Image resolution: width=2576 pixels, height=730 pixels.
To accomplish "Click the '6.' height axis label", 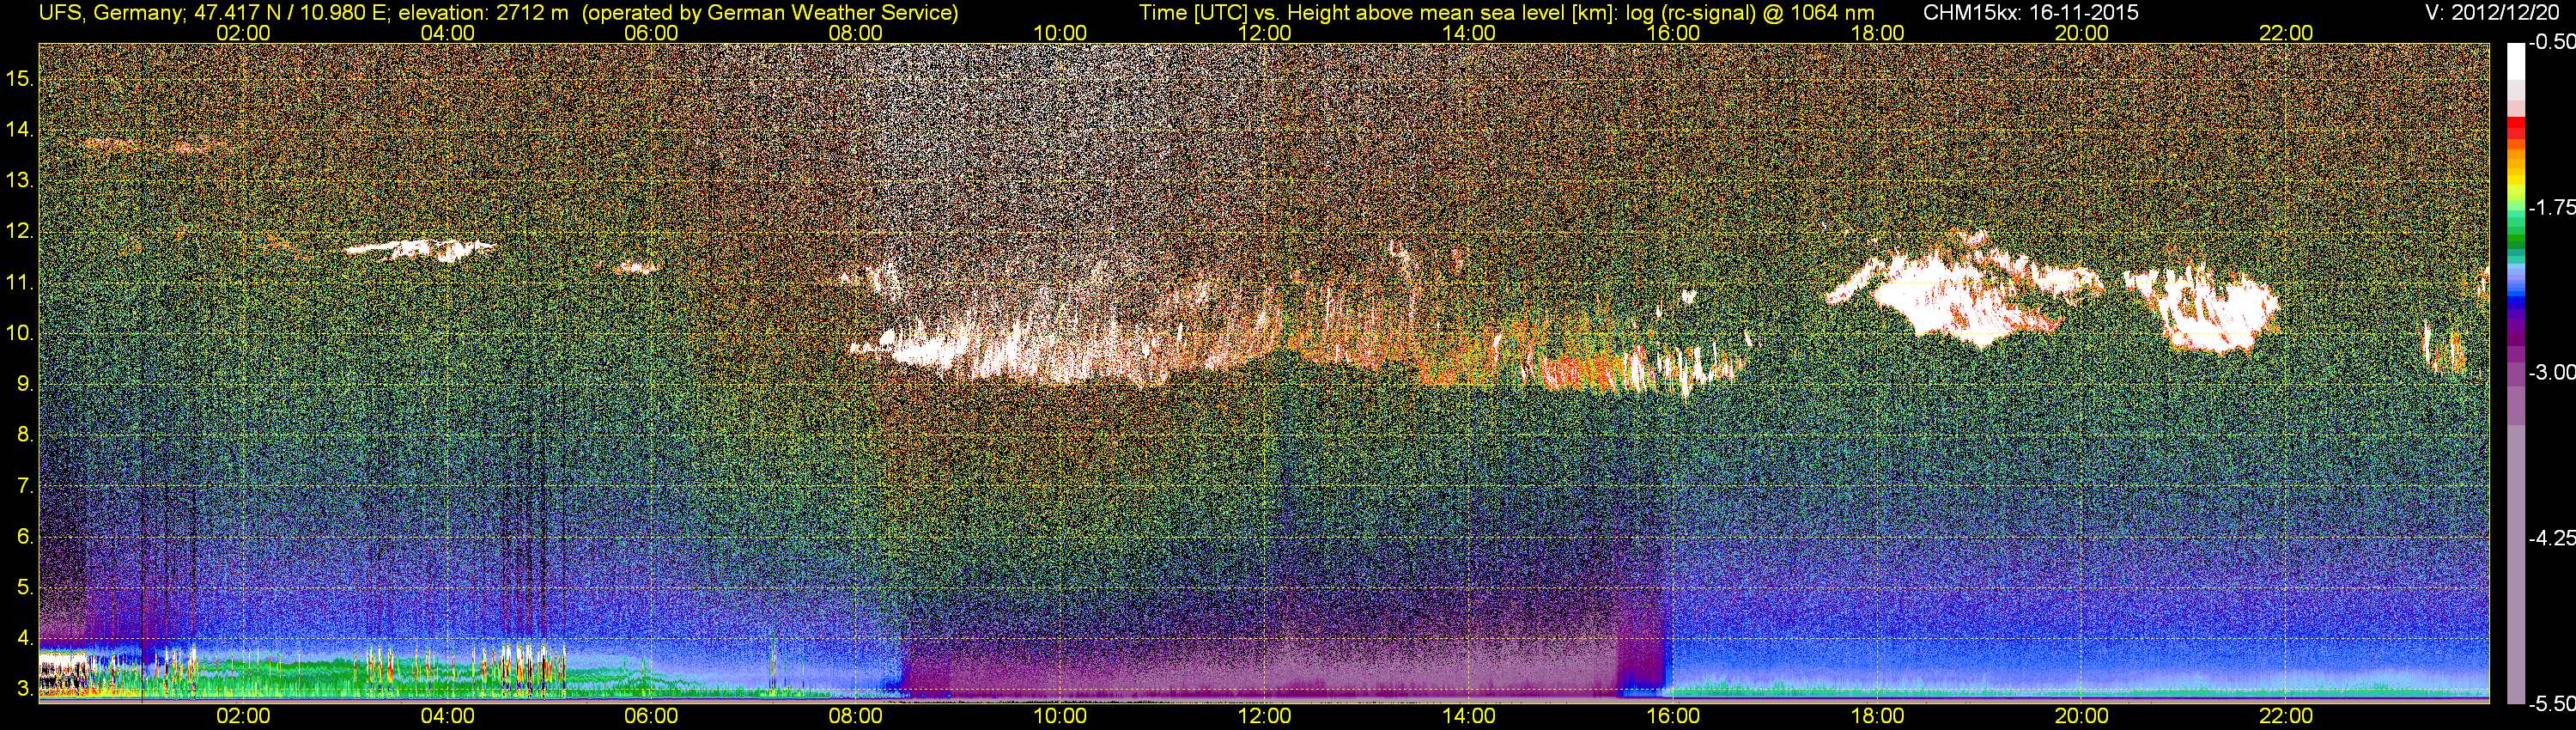I will pos(25,537).
